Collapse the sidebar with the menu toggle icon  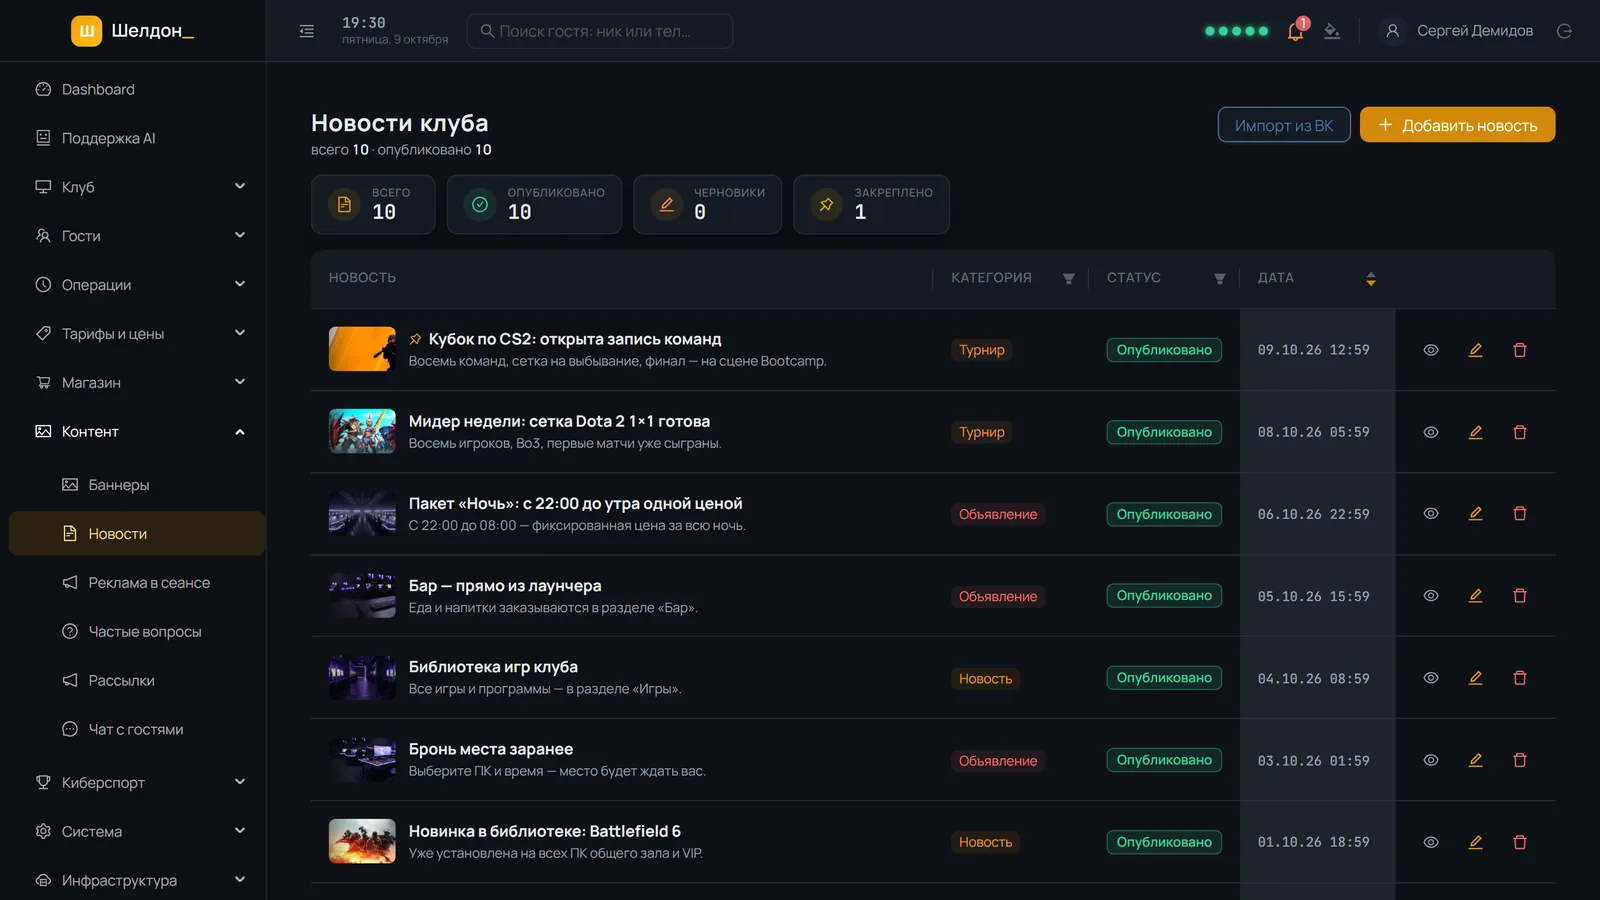tap(307, 31)
